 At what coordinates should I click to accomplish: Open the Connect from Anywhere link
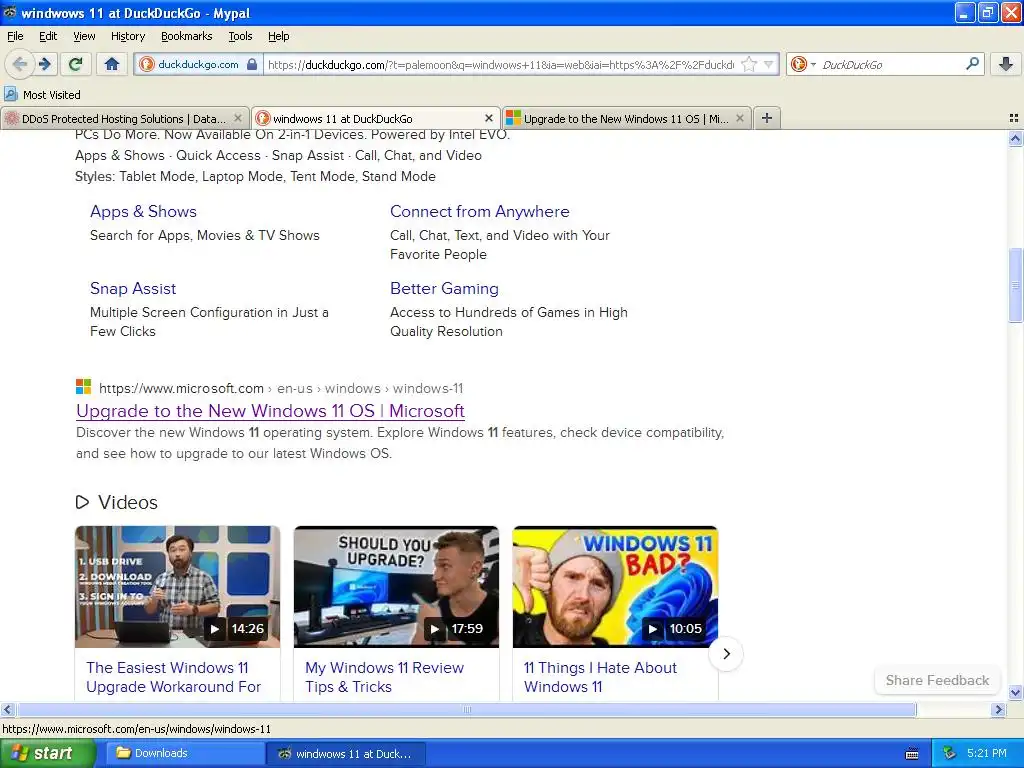479,212
